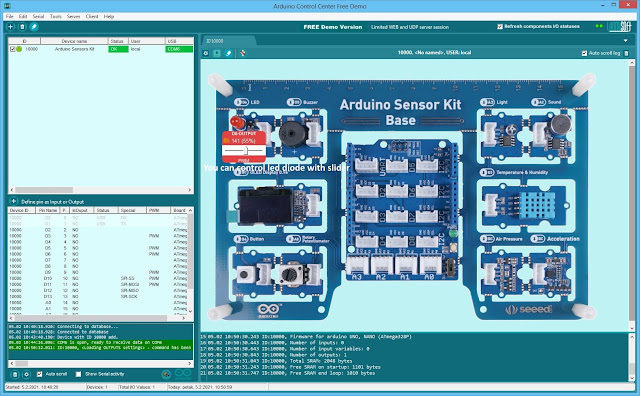Uncheck the Arduino Sensors Kit device checkbox
Image resolution: width=640 pixels, height=396 pixels.
pos(13,49)
